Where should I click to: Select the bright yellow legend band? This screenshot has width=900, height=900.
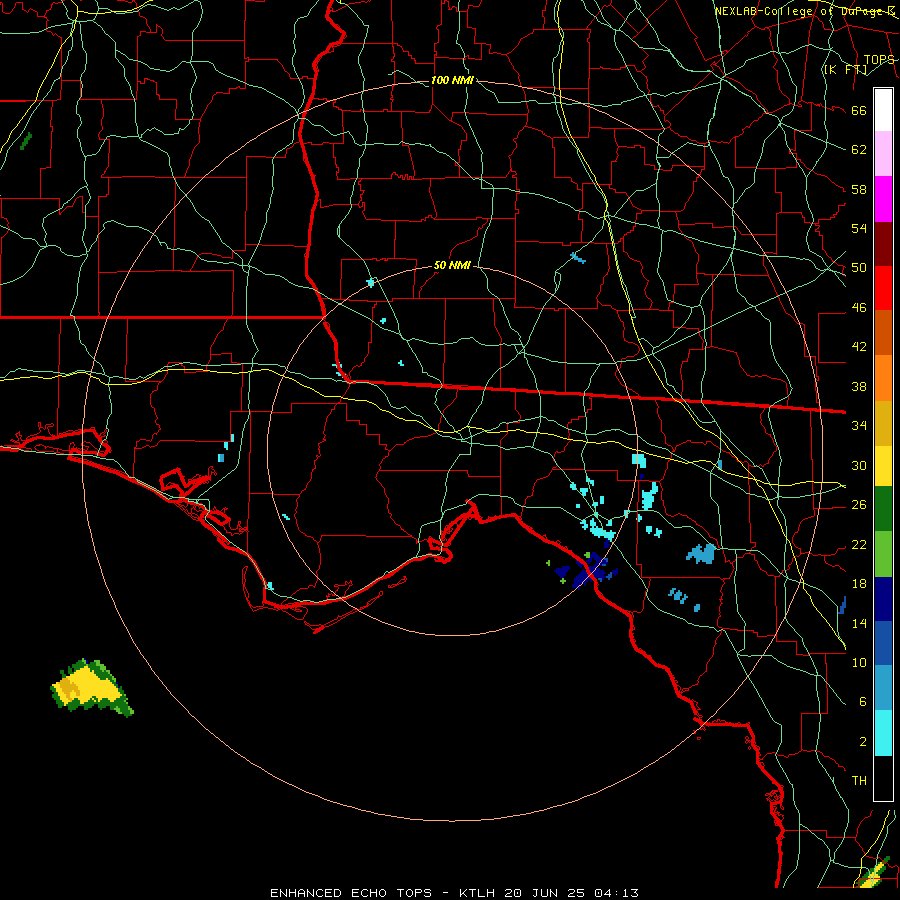[883, 466]
